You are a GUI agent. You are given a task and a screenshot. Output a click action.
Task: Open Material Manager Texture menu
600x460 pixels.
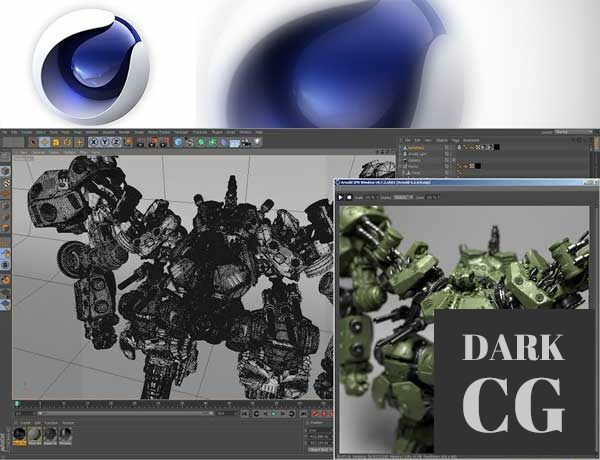69,423
